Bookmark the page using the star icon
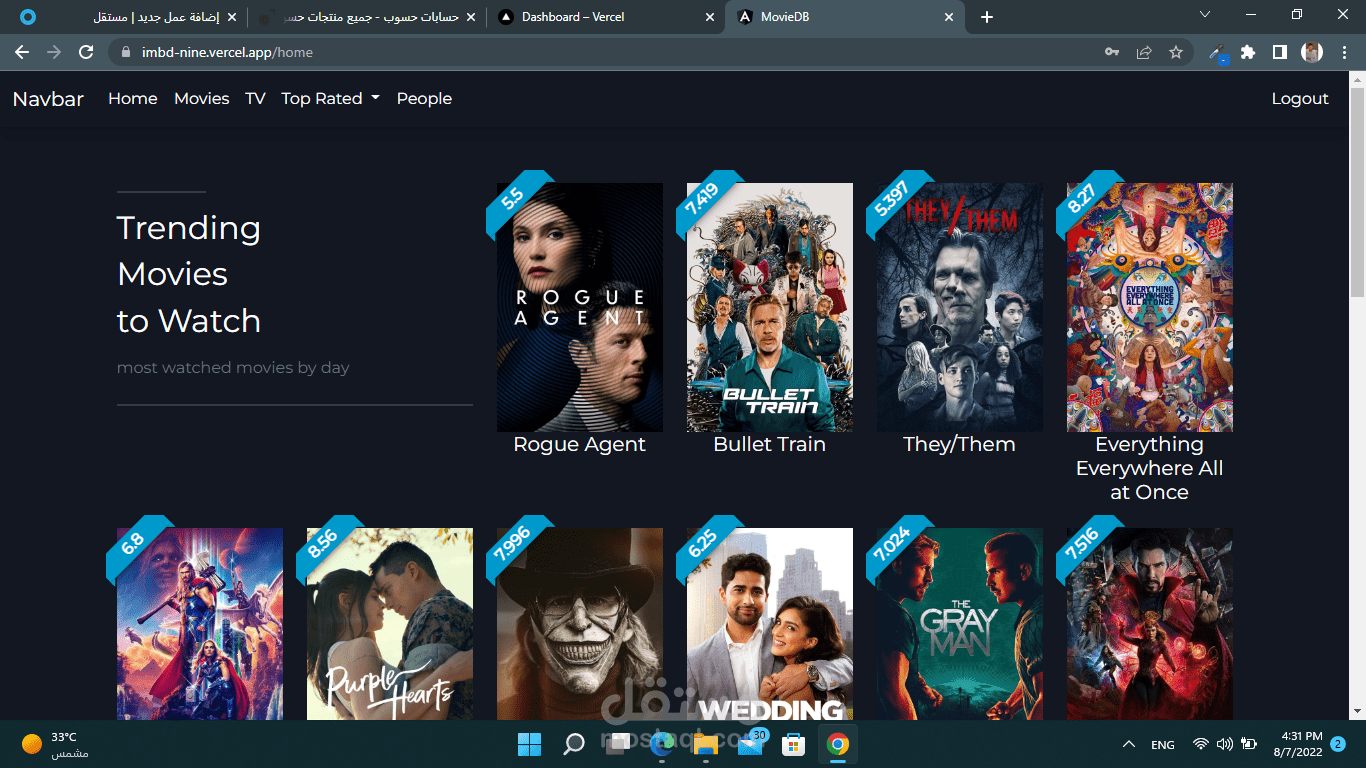Screen dimensions: 1366x768 point(1176,52)
